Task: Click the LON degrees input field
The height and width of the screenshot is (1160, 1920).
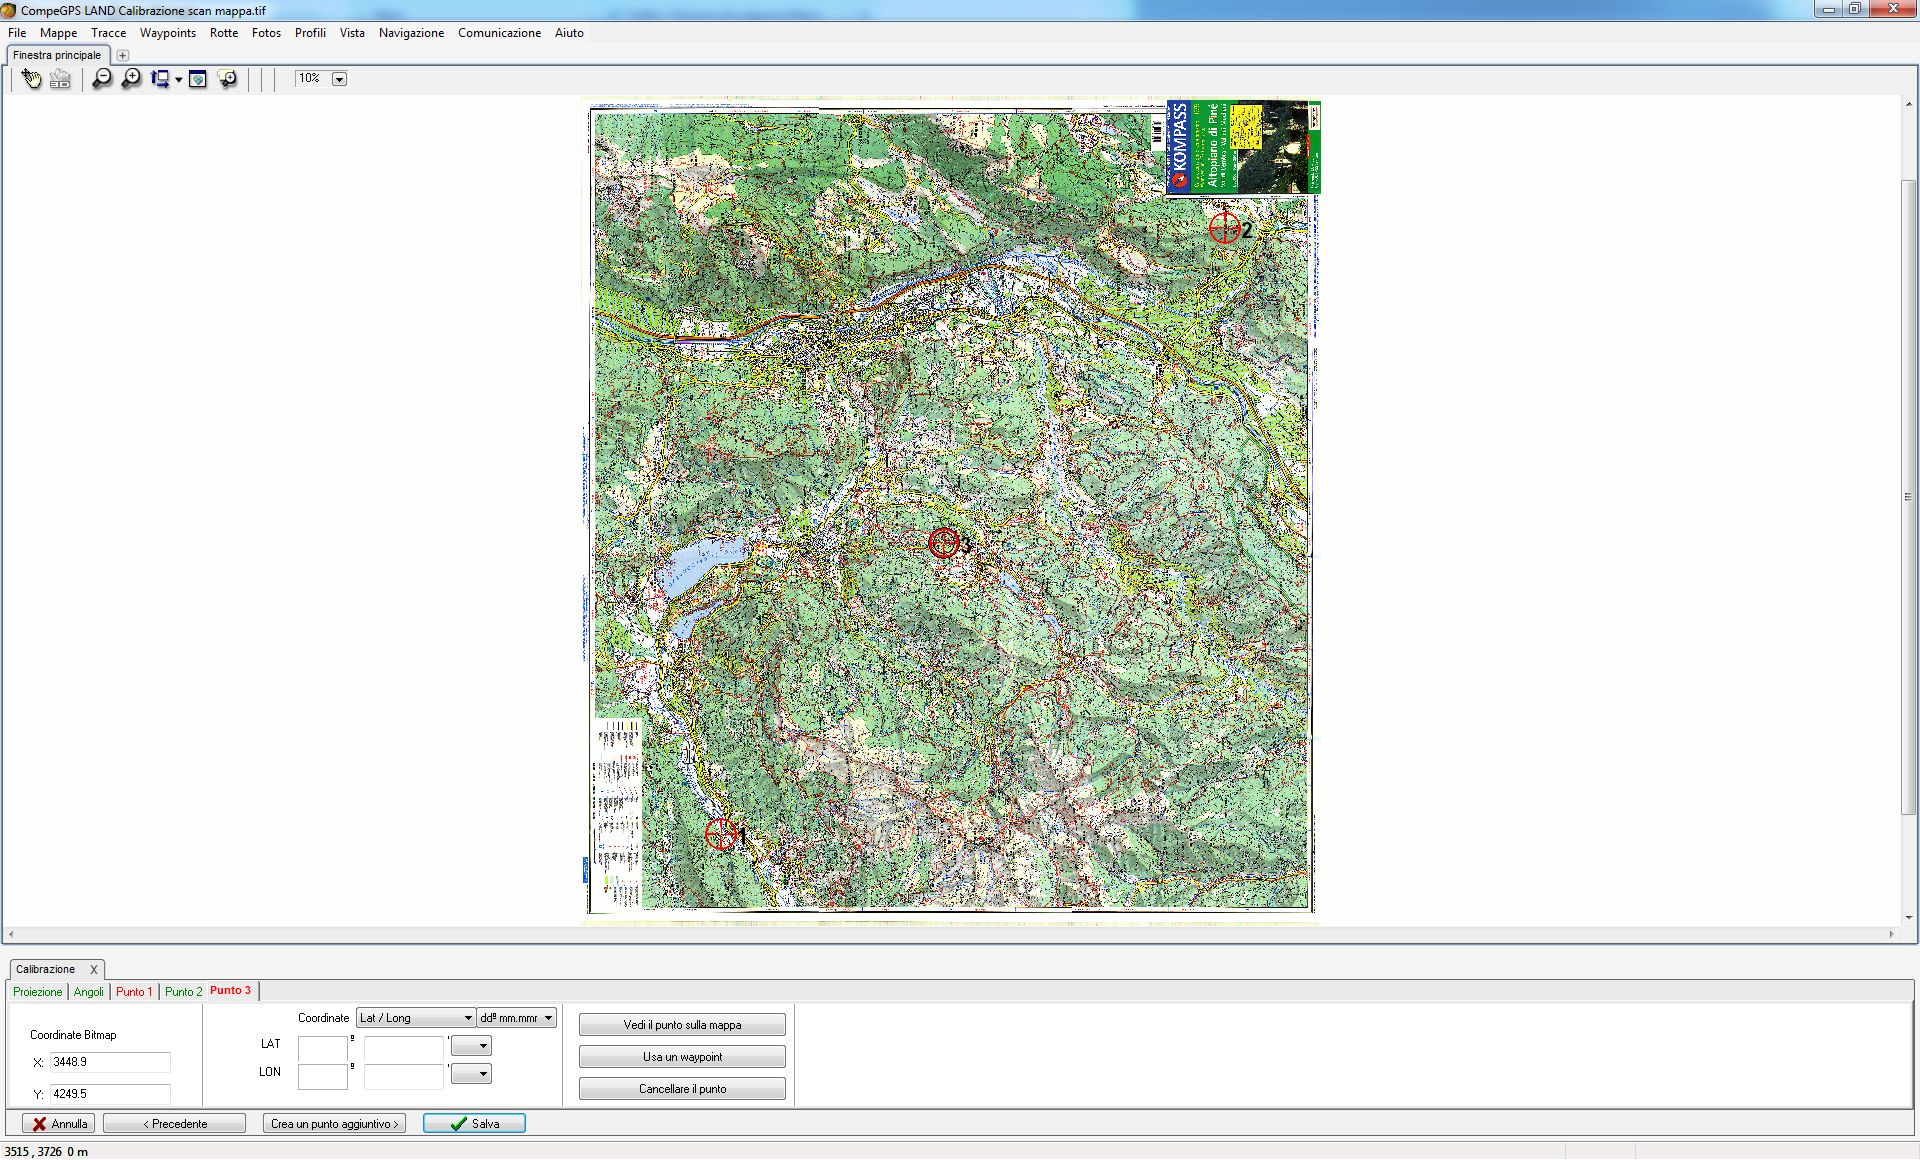Action: 323,1076
